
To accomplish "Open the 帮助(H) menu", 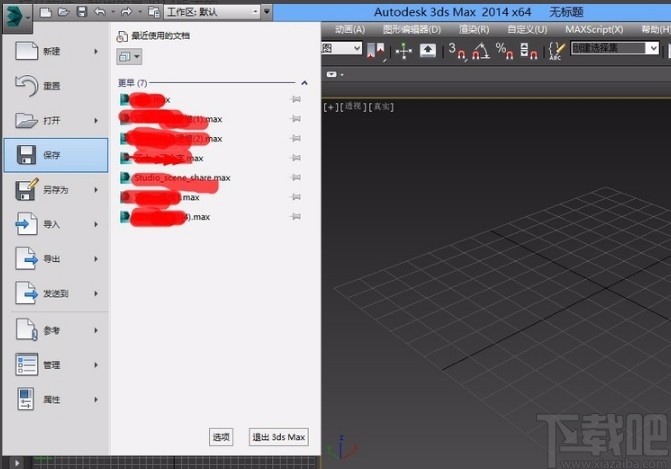I will coord(656,30).
